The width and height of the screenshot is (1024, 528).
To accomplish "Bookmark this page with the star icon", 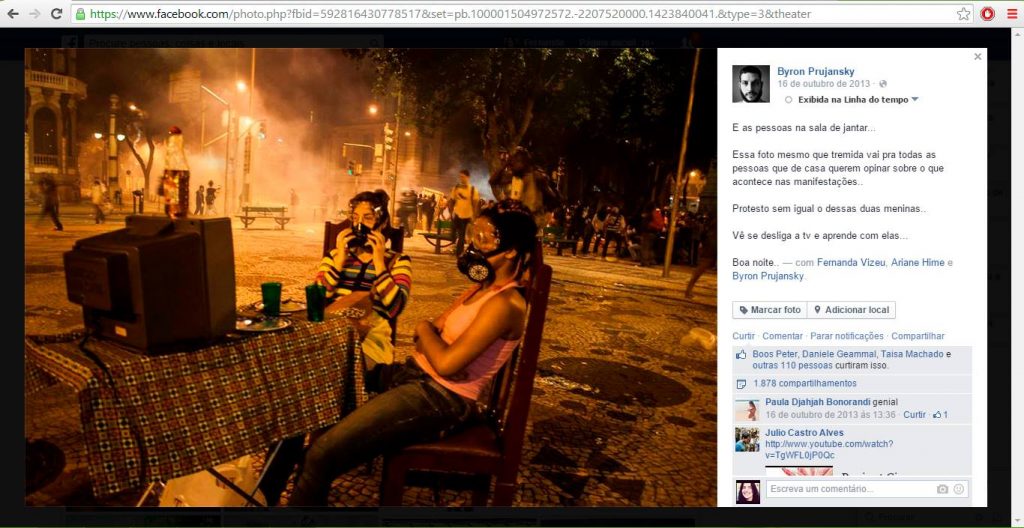I will 963,14.
